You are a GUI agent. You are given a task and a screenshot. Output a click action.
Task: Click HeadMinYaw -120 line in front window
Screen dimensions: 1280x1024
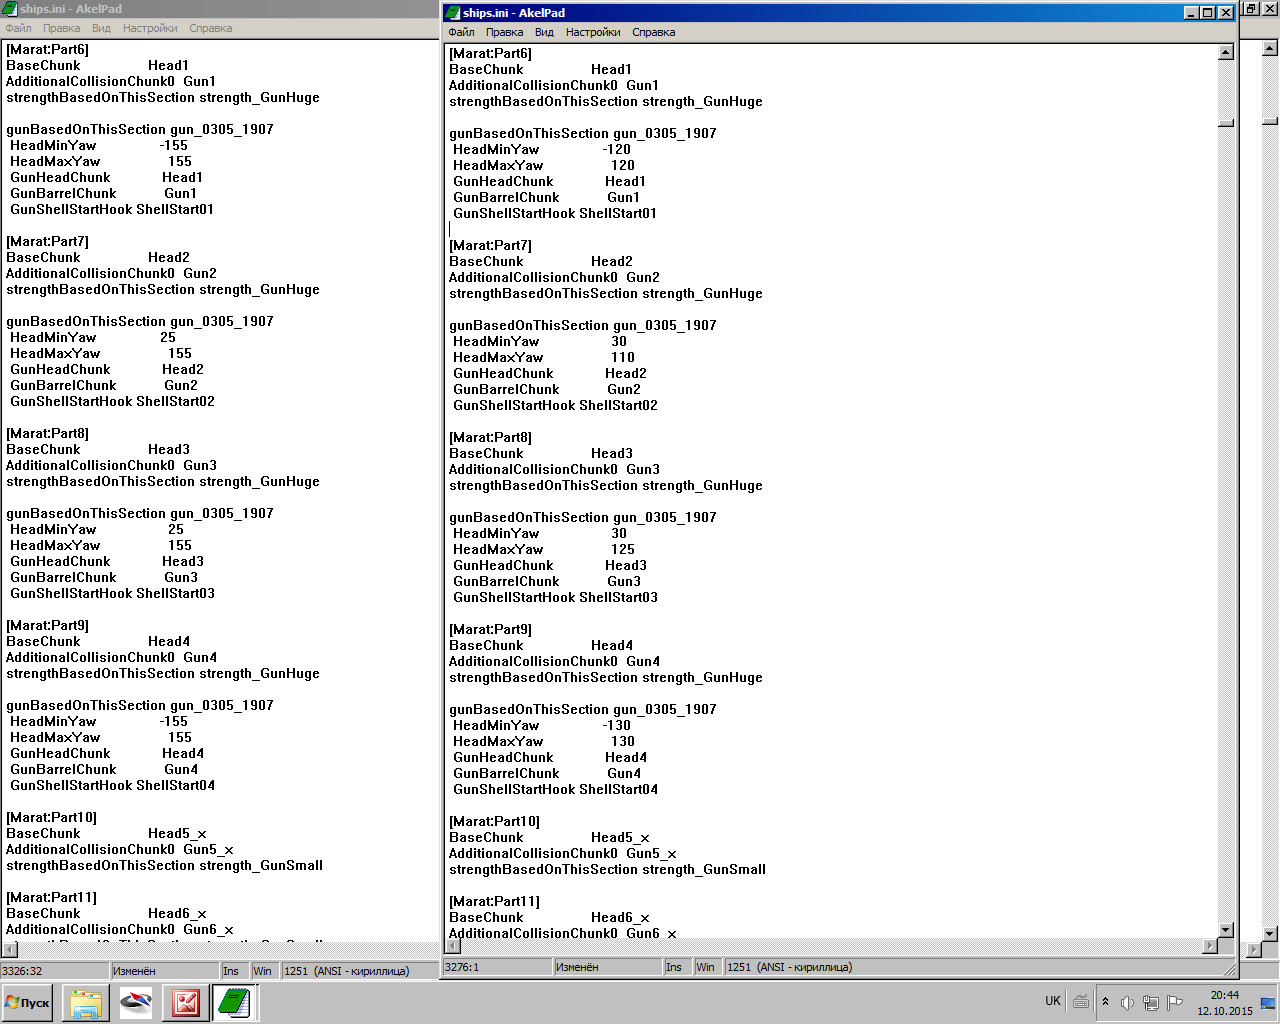point(542,149)
